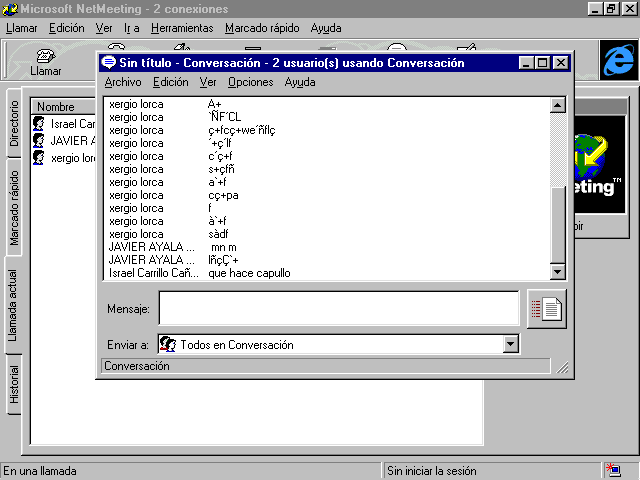Viewport: 640px width, 480px height.
Task: Click the Nombre column header
Action: tap(64, 107)
